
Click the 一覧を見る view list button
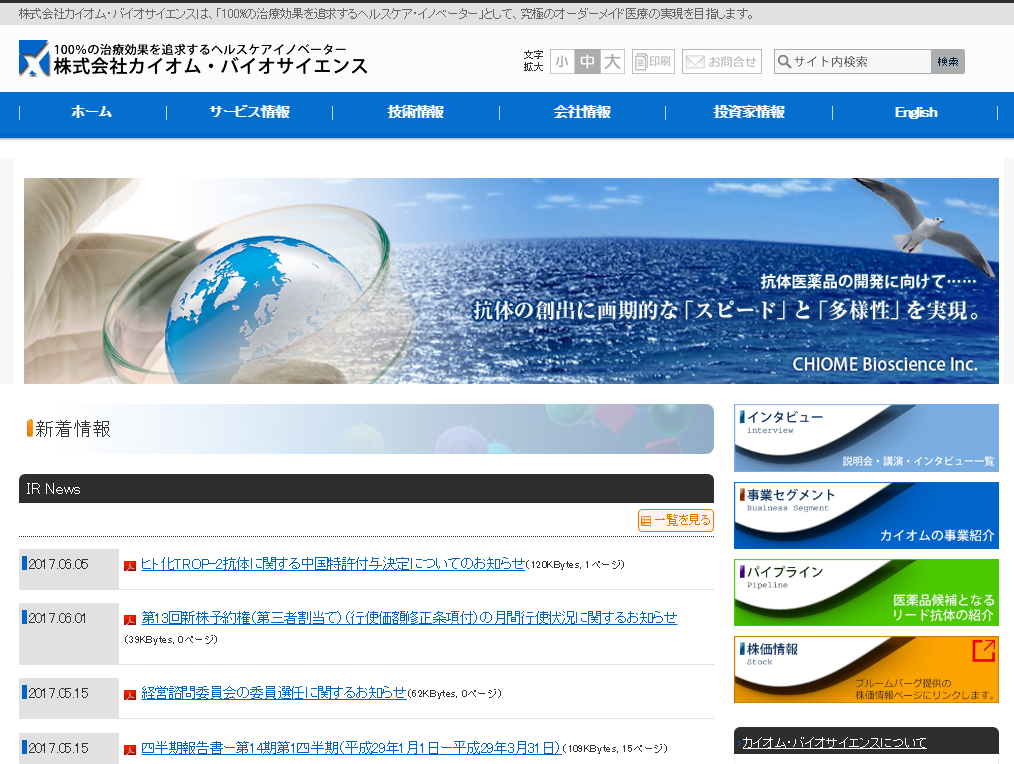click(x=676, y=520)
